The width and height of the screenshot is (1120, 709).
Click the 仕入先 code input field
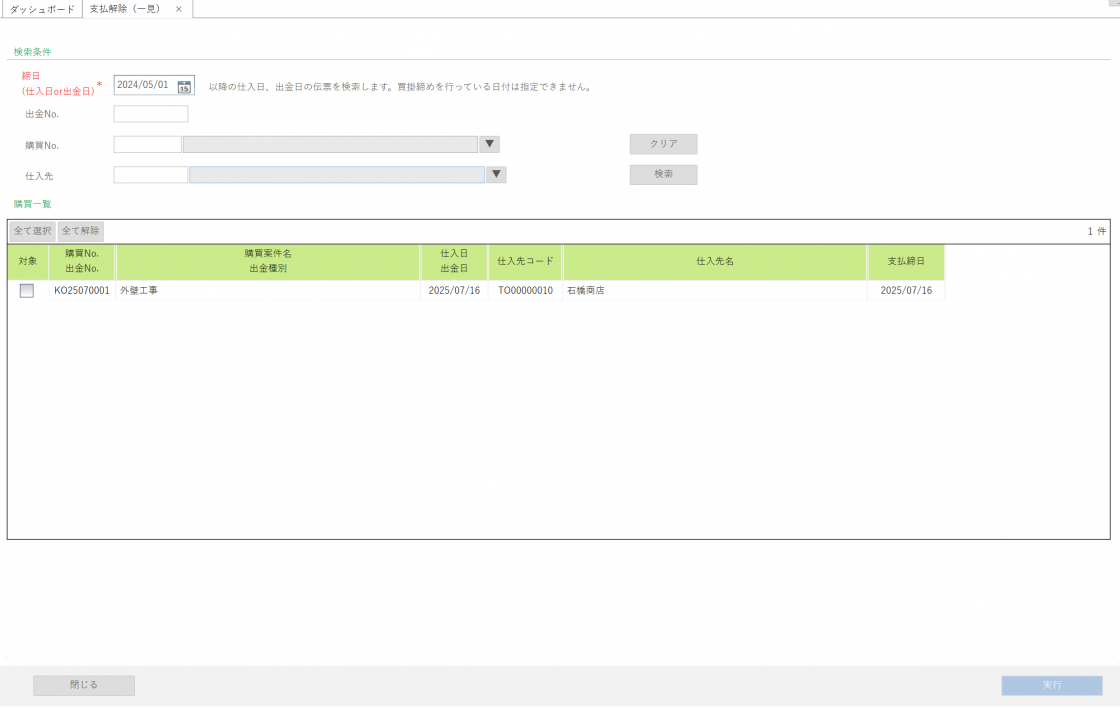click(x=151, y=175)
